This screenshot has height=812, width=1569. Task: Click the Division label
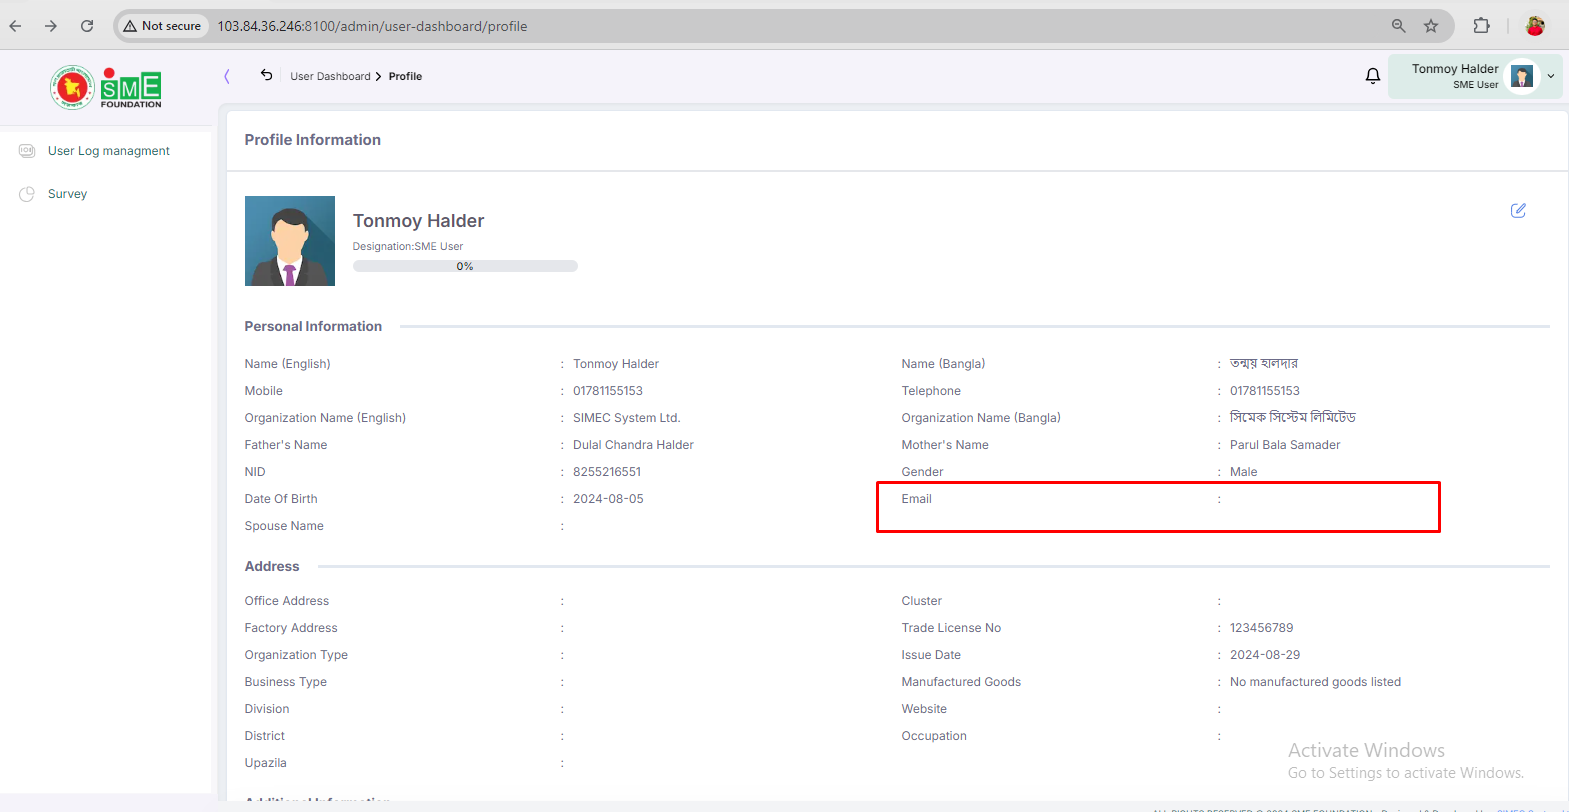point(267,709)
